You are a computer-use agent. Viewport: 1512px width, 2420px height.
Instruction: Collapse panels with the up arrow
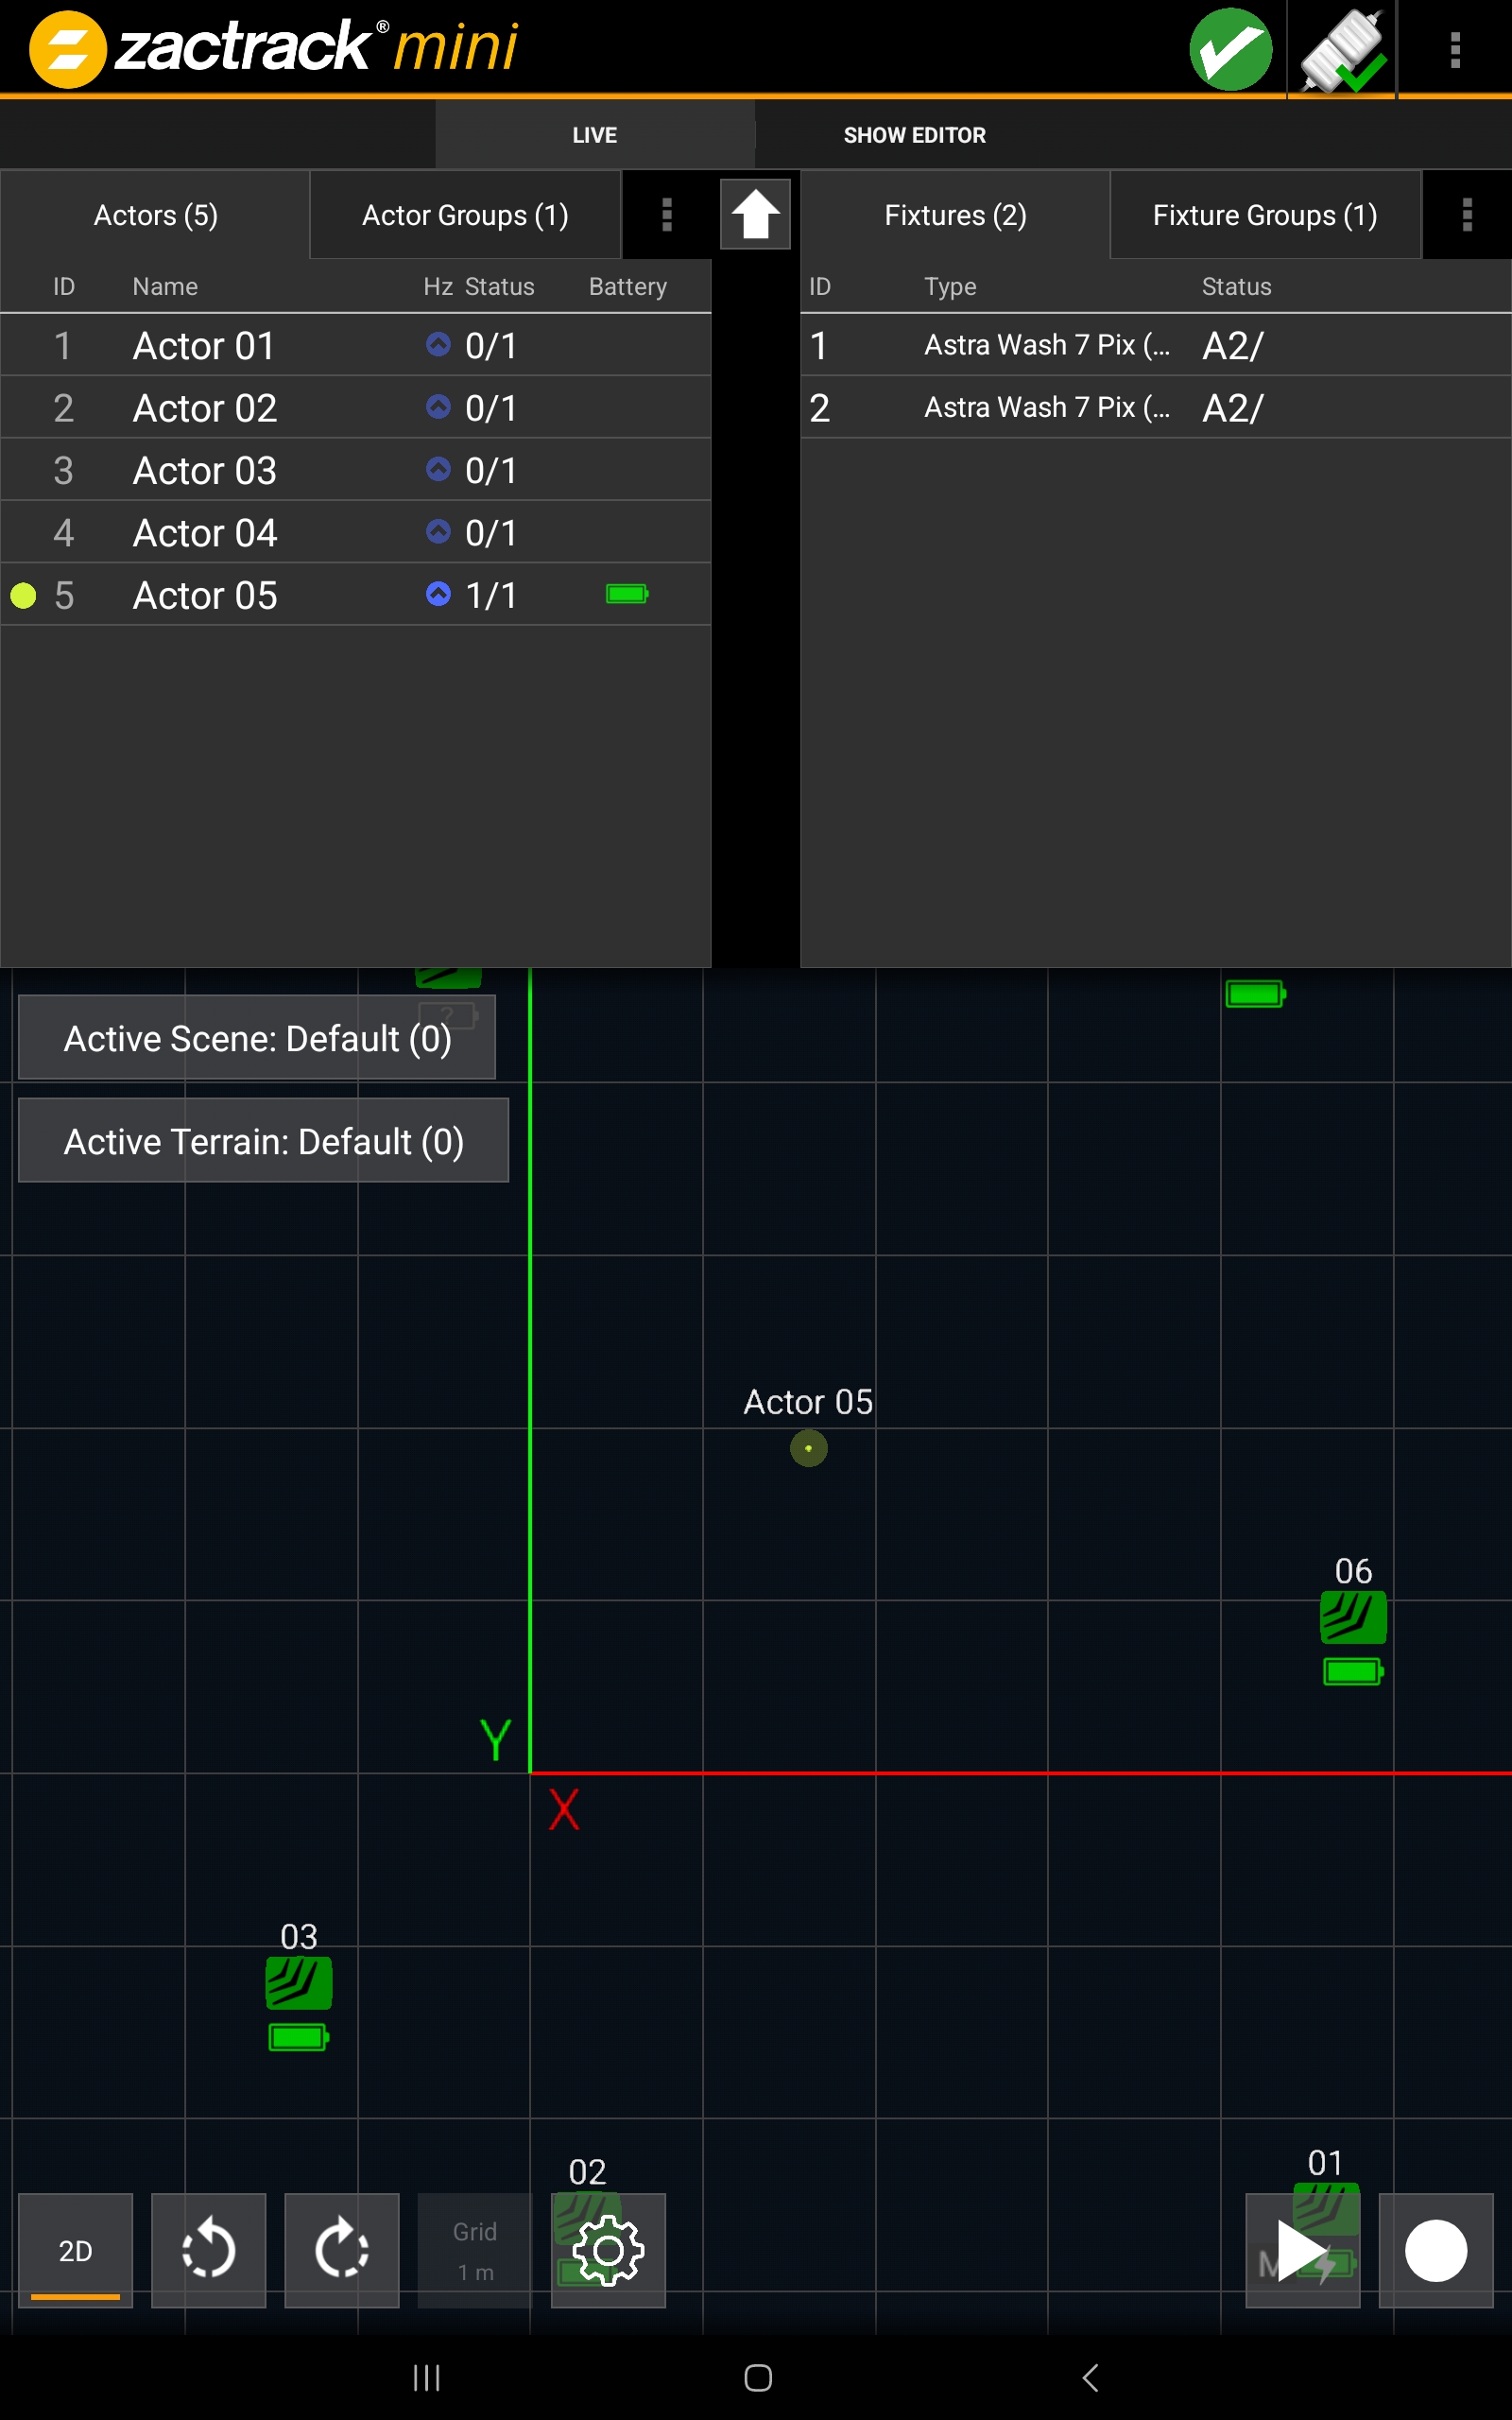(755, 213)
